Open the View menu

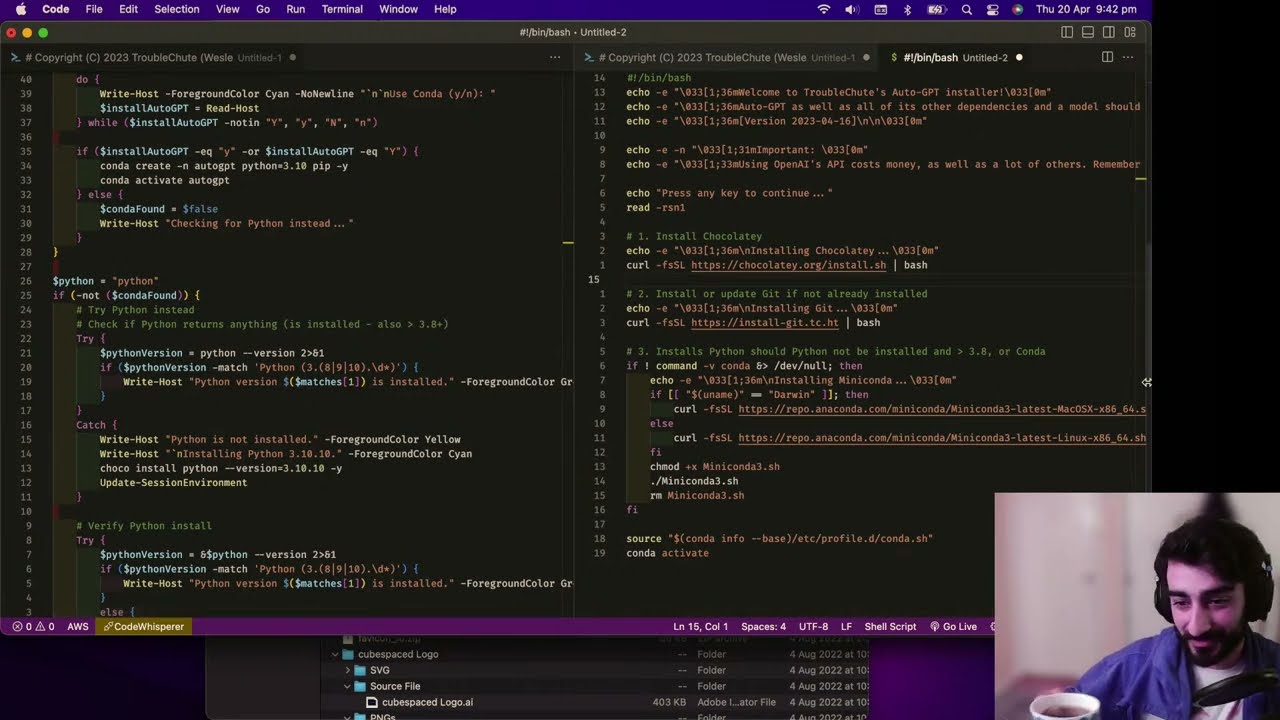228,9
